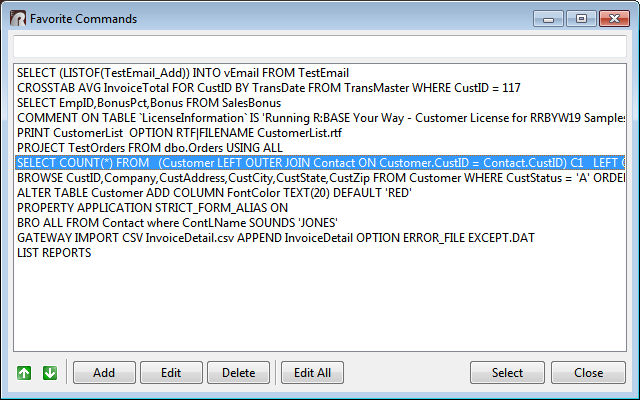The height and width of the screenshot is (400, 640).
Task: Select the LIST REPORTS entry
Action: (55, 253)
